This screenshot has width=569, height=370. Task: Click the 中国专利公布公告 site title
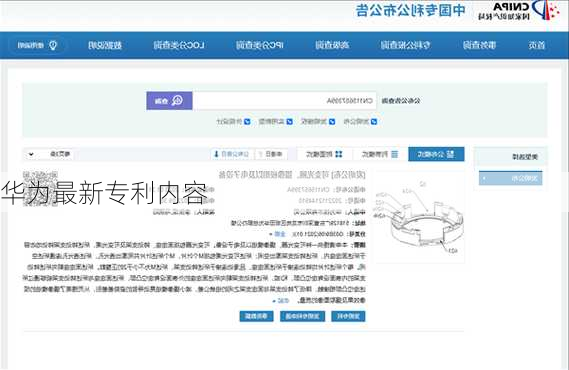point(411,11)
